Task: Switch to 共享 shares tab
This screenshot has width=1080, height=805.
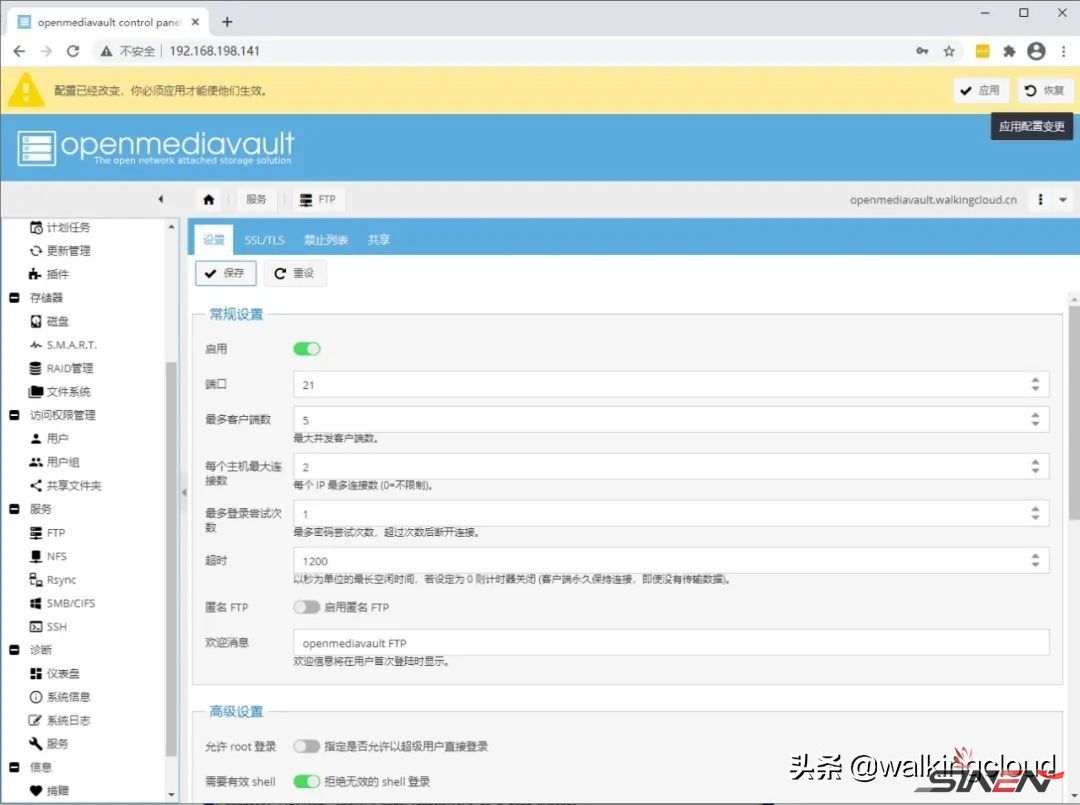Action: (x=379, y=240)
